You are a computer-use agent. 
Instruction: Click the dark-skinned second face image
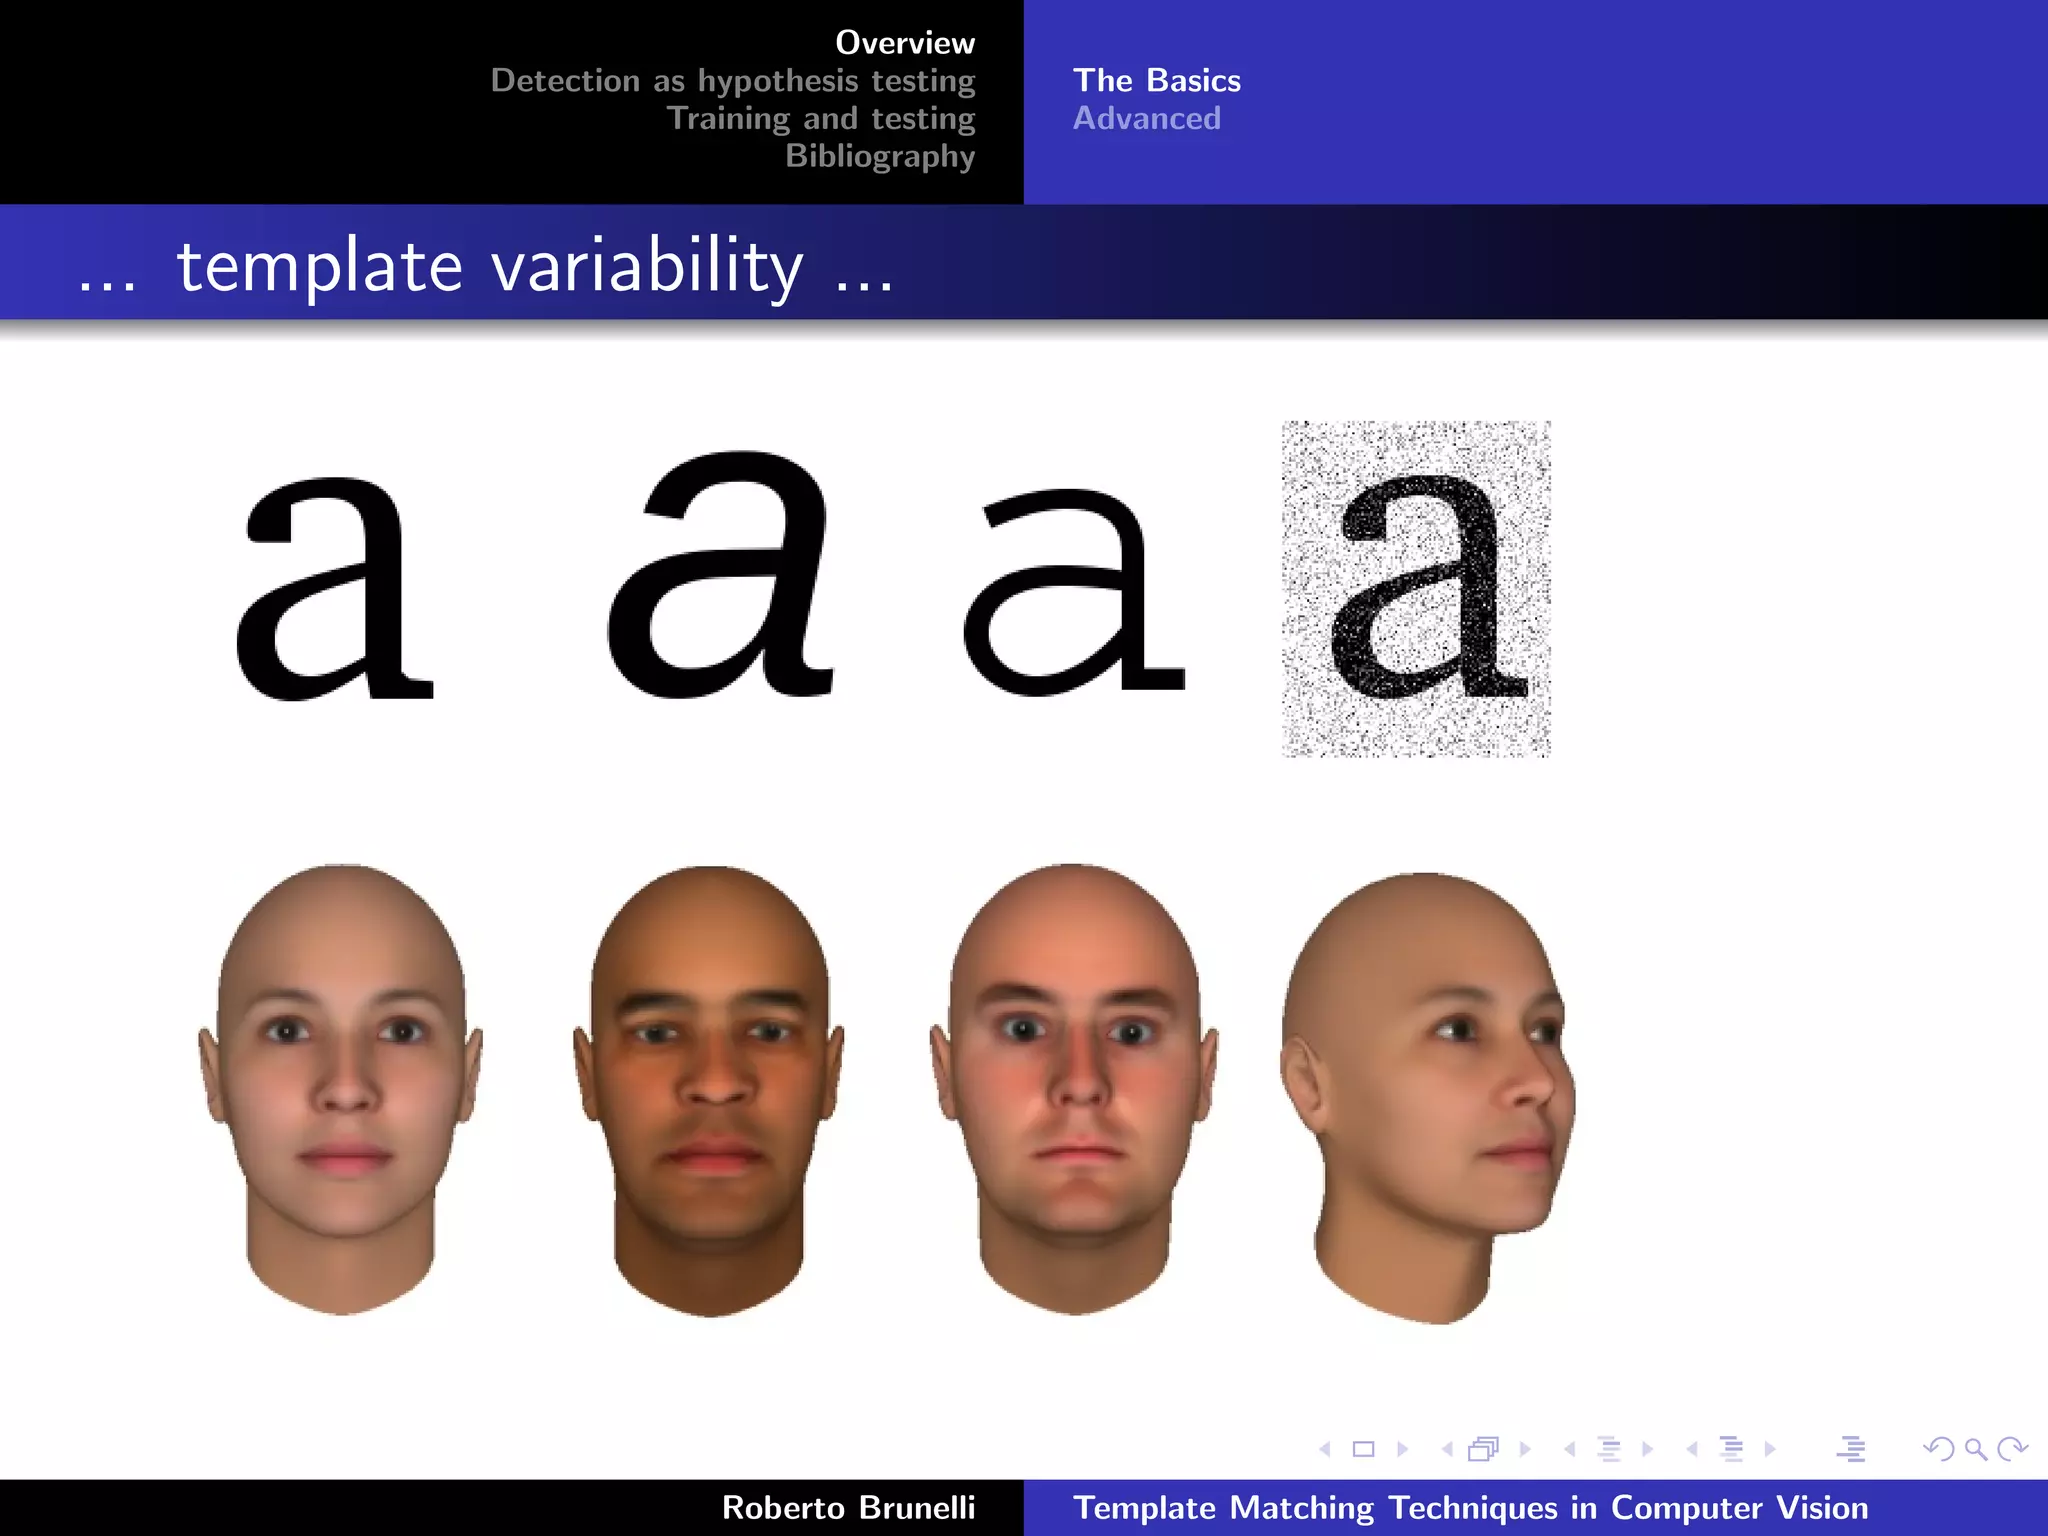[709, 1091]
